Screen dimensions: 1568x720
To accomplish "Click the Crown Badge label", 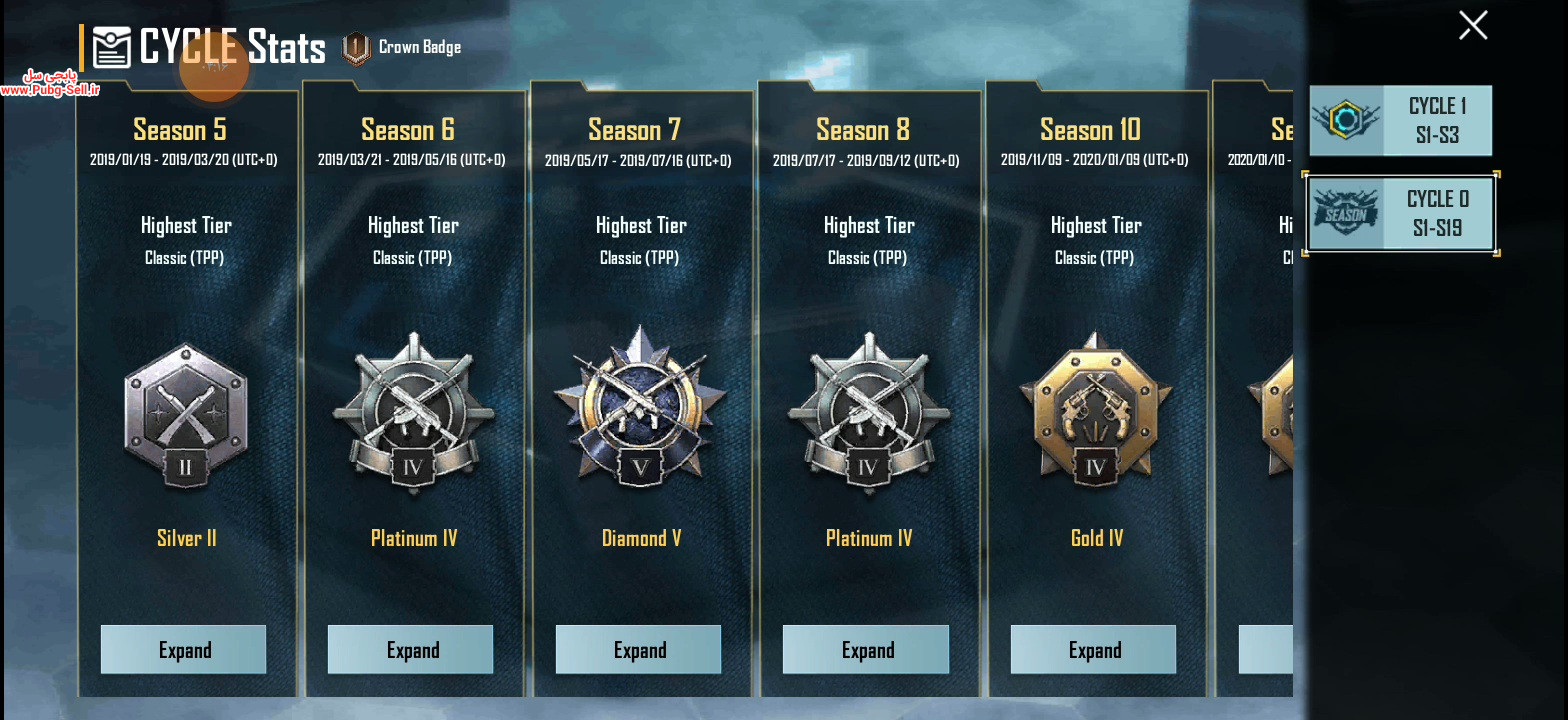I will (x=420, y=47).
